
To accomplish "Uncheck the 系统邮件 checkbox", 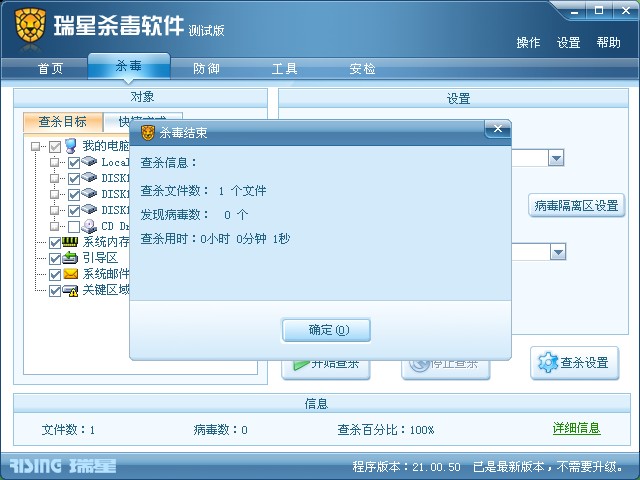I will pyautogui.click(x=55, y=275).
